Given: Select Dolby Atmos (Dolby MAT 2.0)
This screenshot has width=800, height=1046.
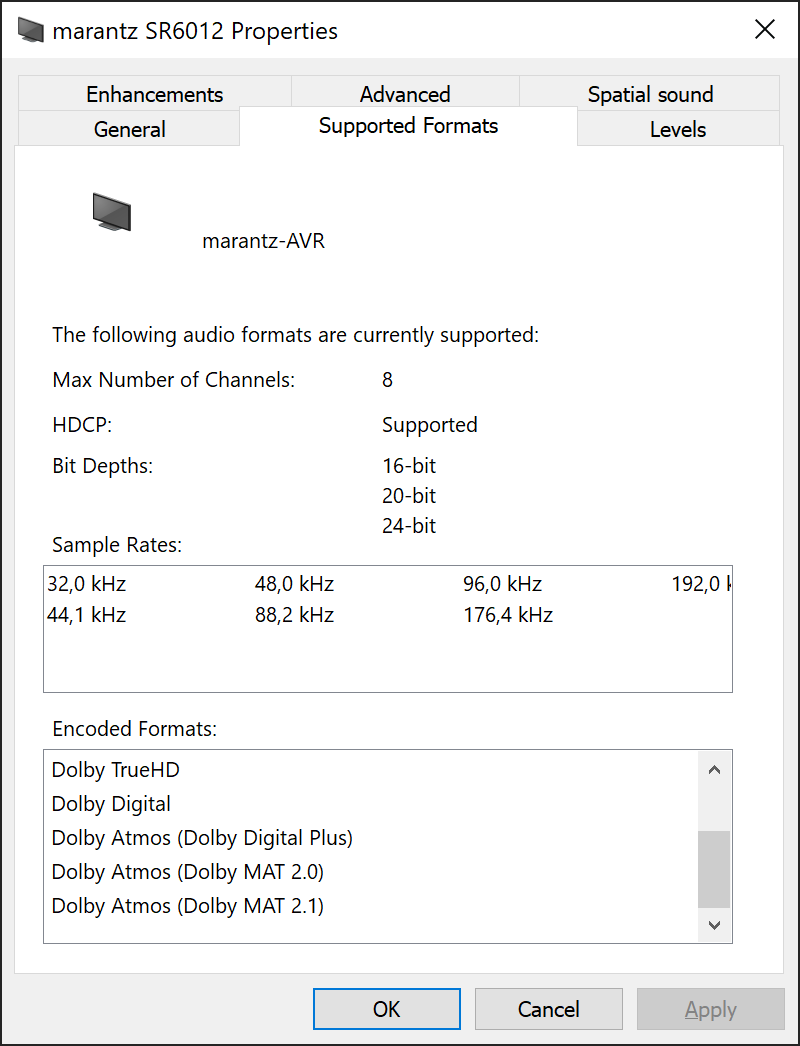Looking at the screenshot, I should (x=188, y=872).
